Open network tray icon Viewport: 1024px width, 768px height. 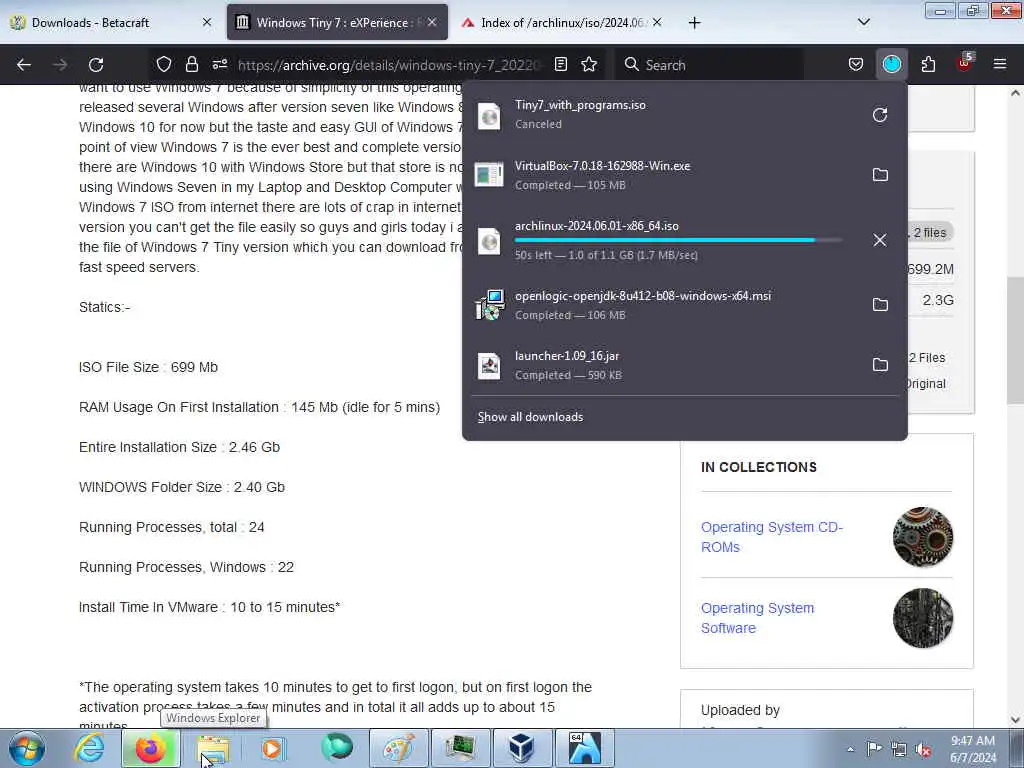click(x=899, y=750)
